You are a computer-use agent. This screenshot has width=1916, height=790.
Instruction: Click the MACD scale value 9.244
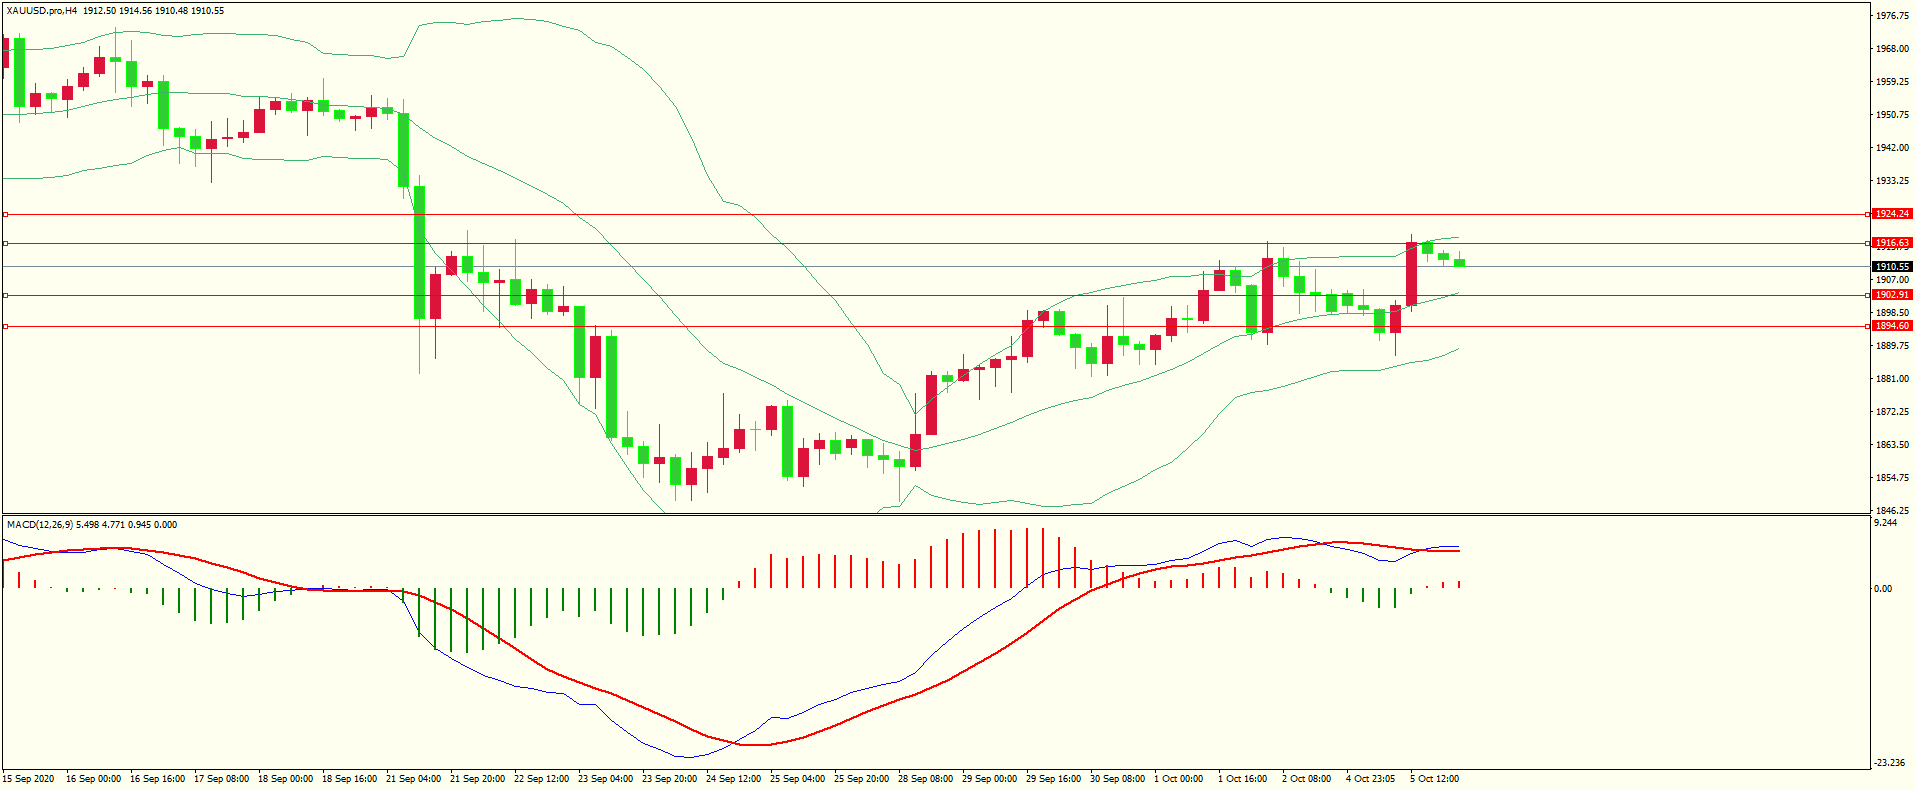coord(1885,523)
